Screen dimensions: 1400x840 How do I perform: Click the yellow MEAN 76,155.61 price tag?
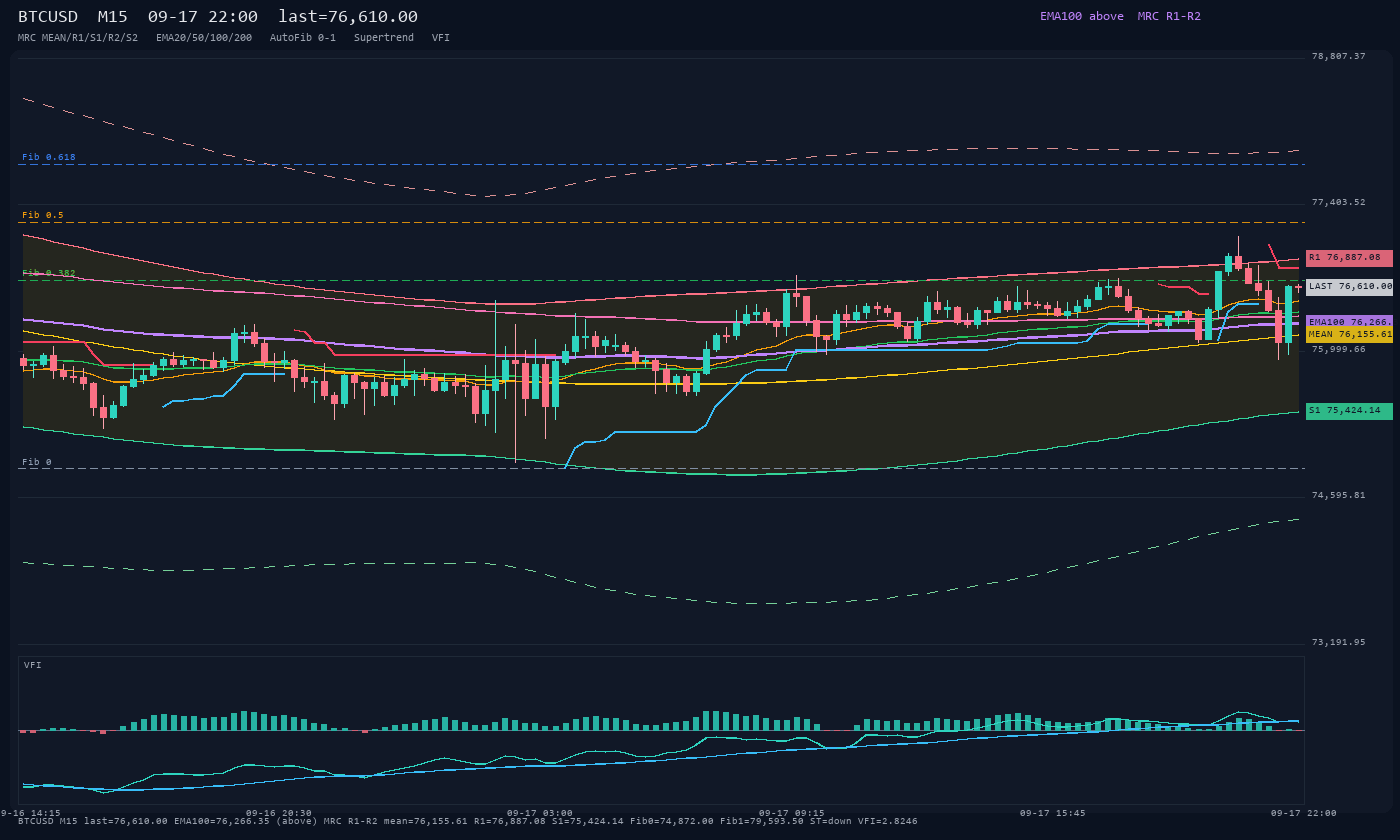click(x=1349, y=334)
